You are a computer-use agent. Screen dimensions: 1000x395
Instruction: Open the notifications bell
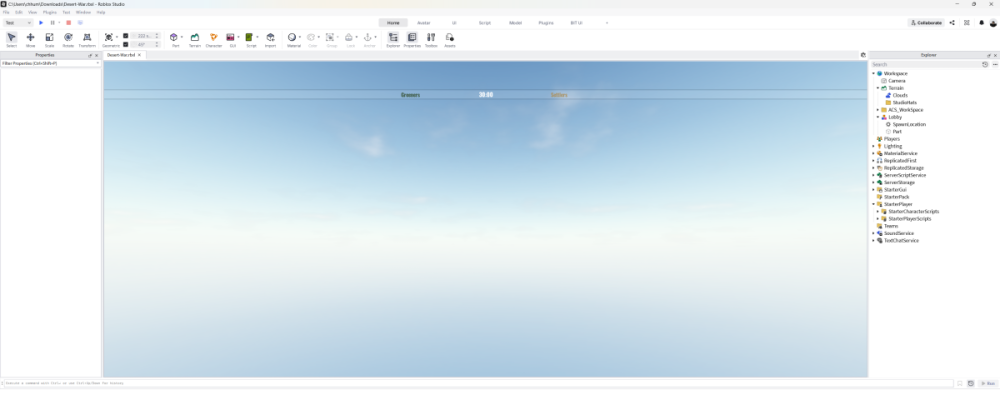pos(982,22)
